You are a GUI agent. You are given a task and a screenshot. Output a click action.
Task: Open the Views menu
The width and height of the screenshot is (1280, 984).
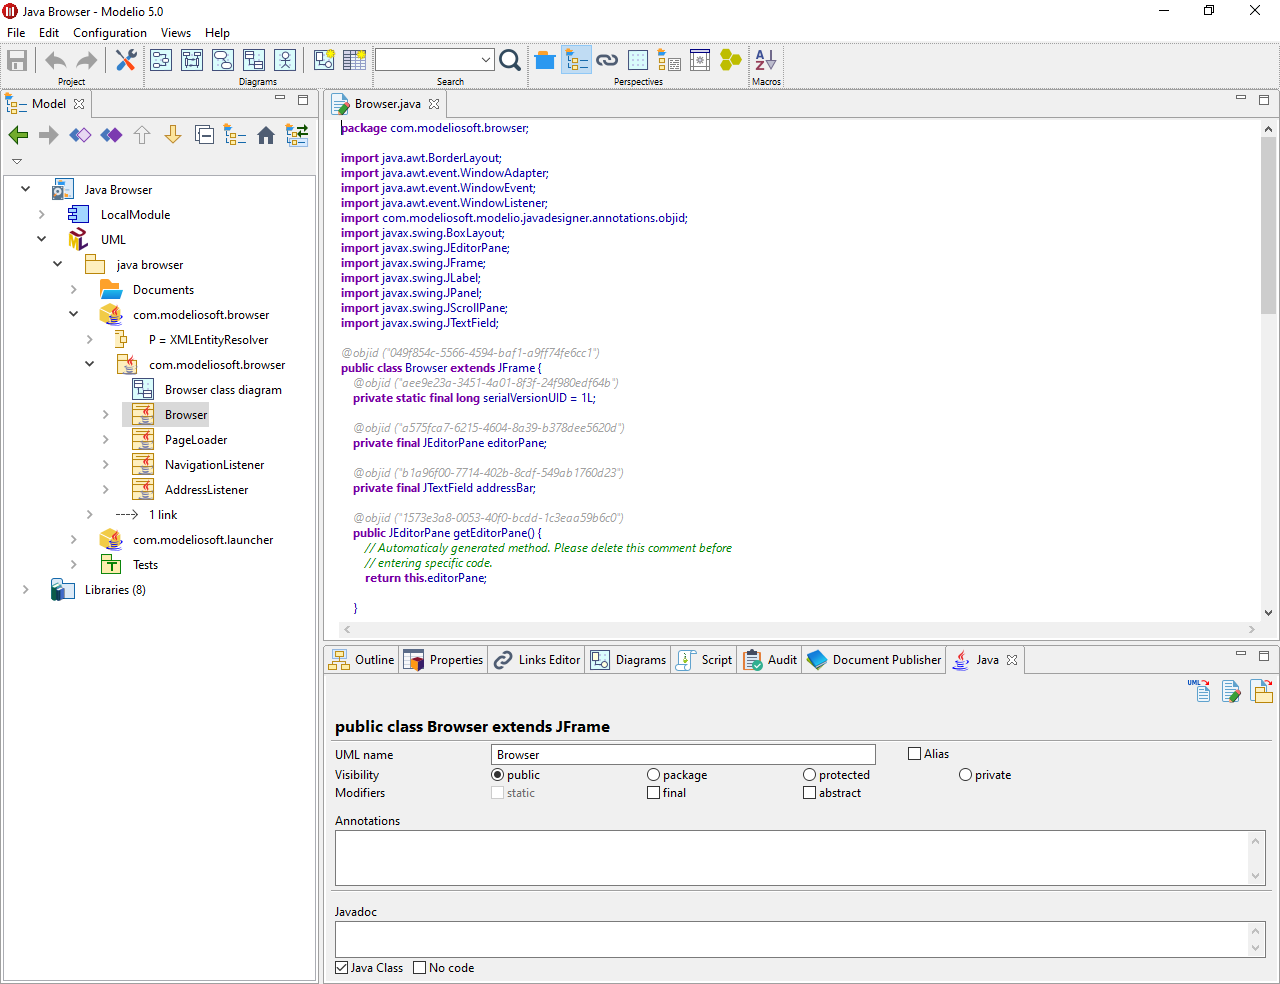(x=176, y=33)
